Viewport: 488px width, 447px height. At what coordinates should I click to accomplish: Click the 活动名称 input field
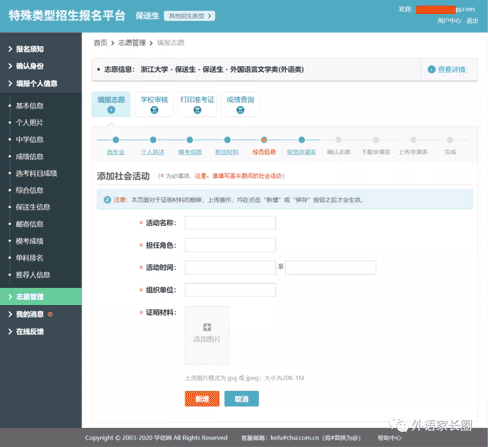pyautogui.click(x=230, y=223)
